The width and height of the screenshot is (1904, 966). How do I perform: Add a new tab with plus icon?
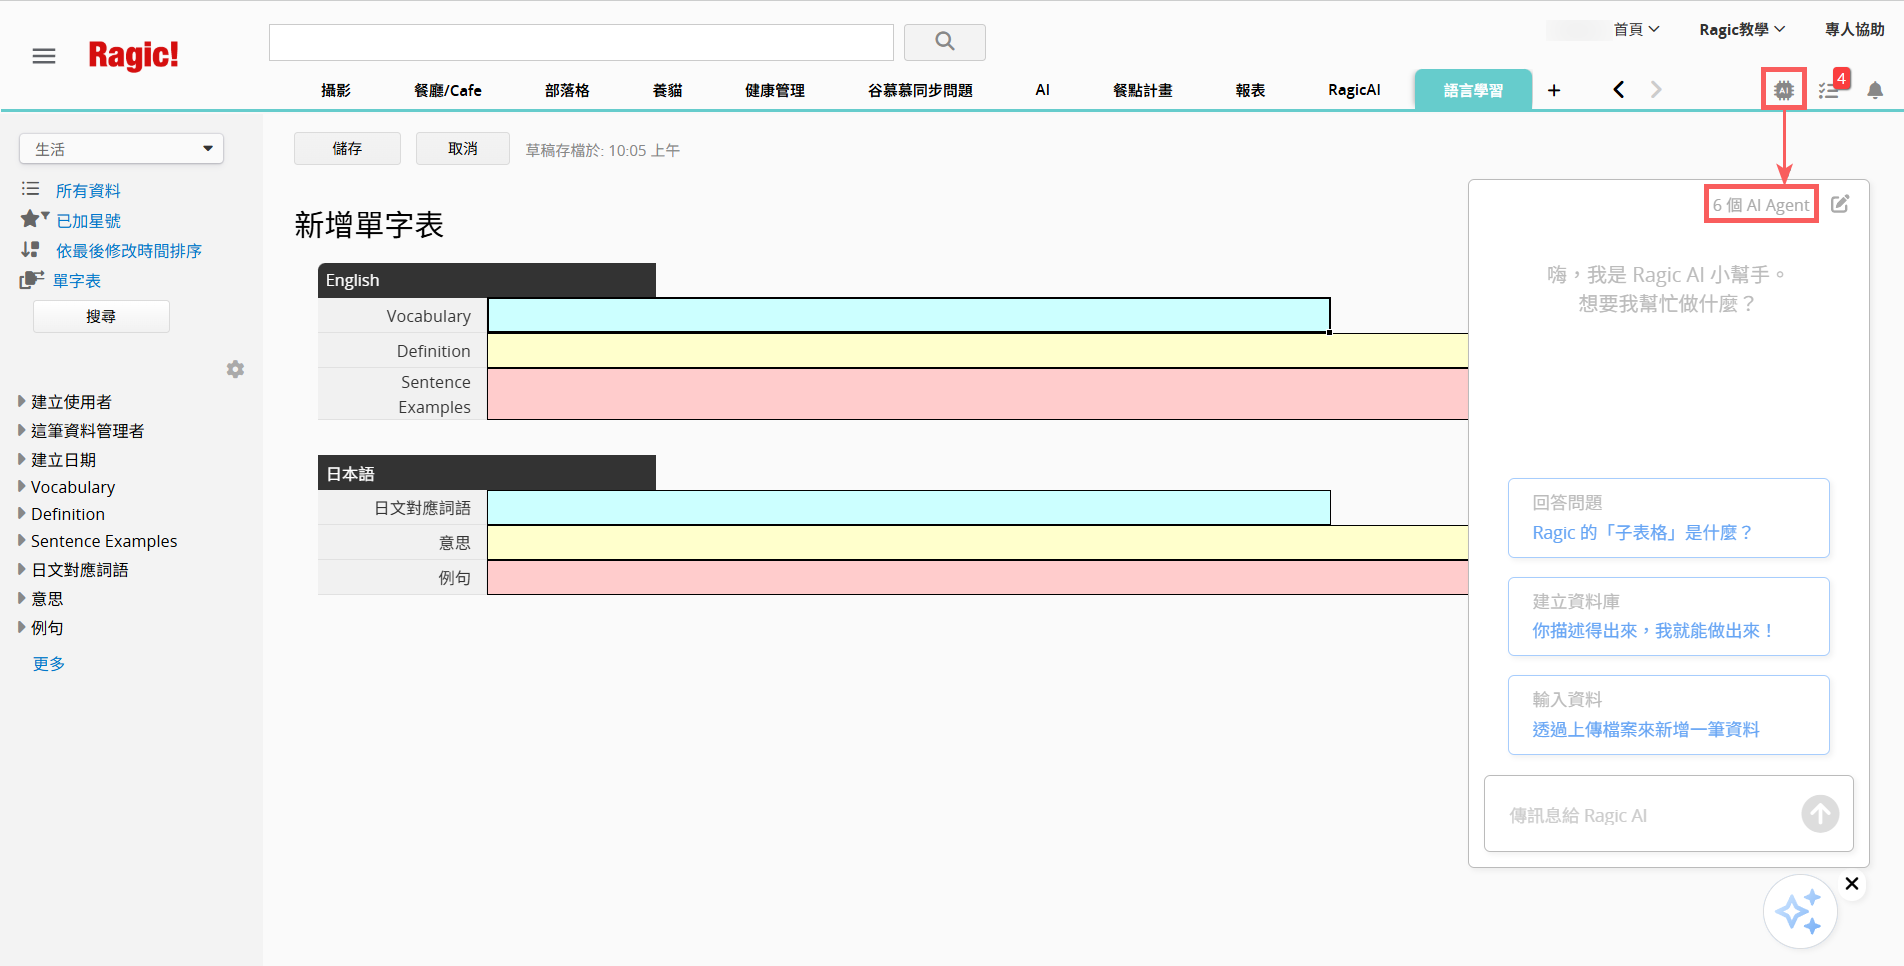pyautogui.click(x=1554, y=90)
